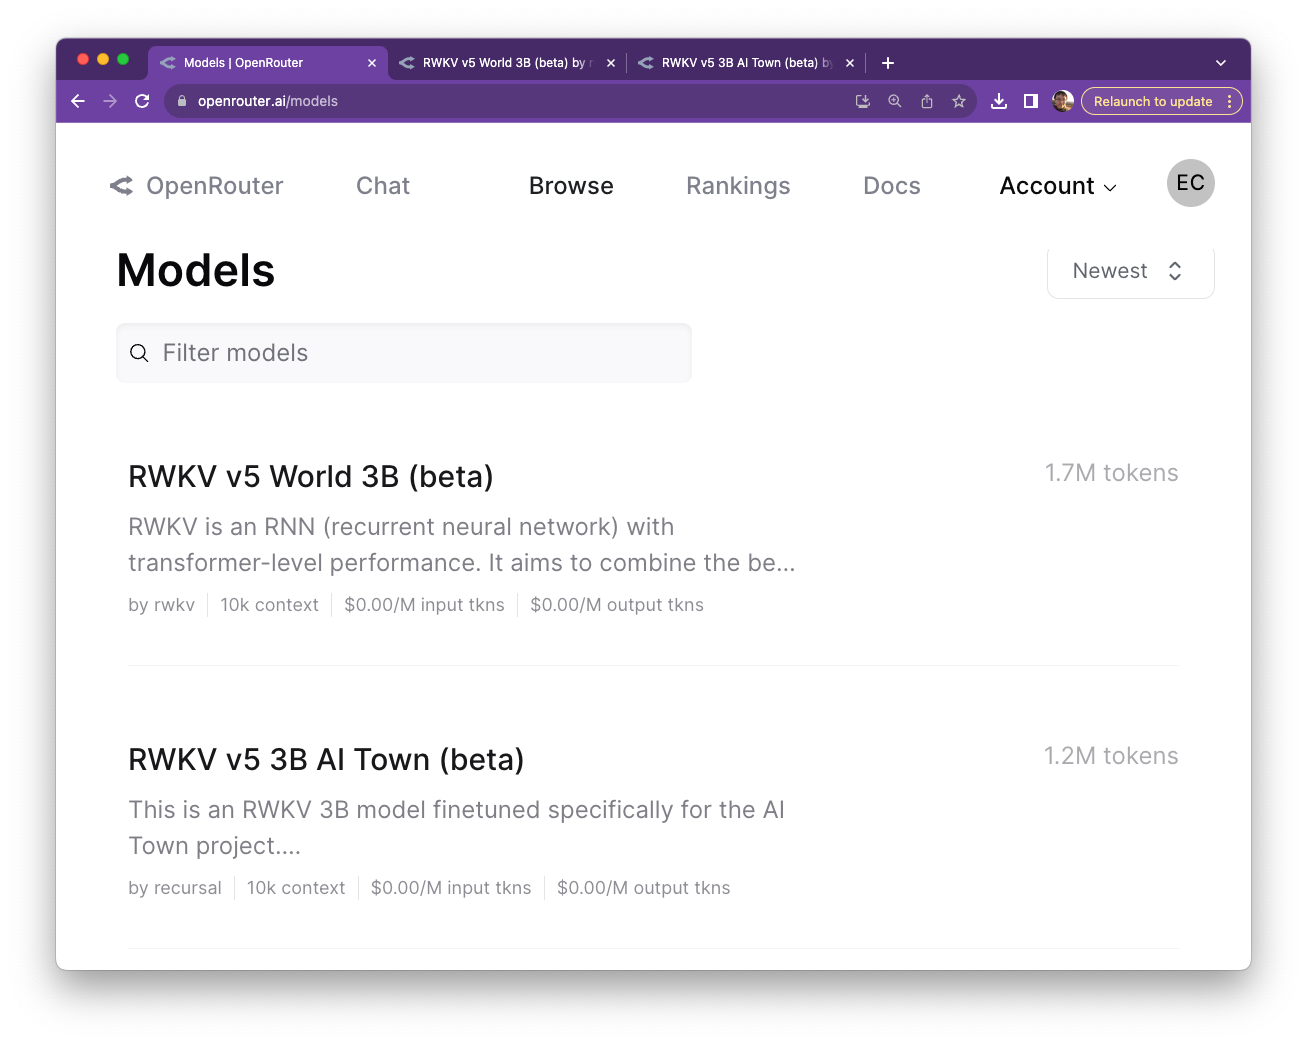
Task: Click 'by rwkv' author text
Action: tap(162, 605)
